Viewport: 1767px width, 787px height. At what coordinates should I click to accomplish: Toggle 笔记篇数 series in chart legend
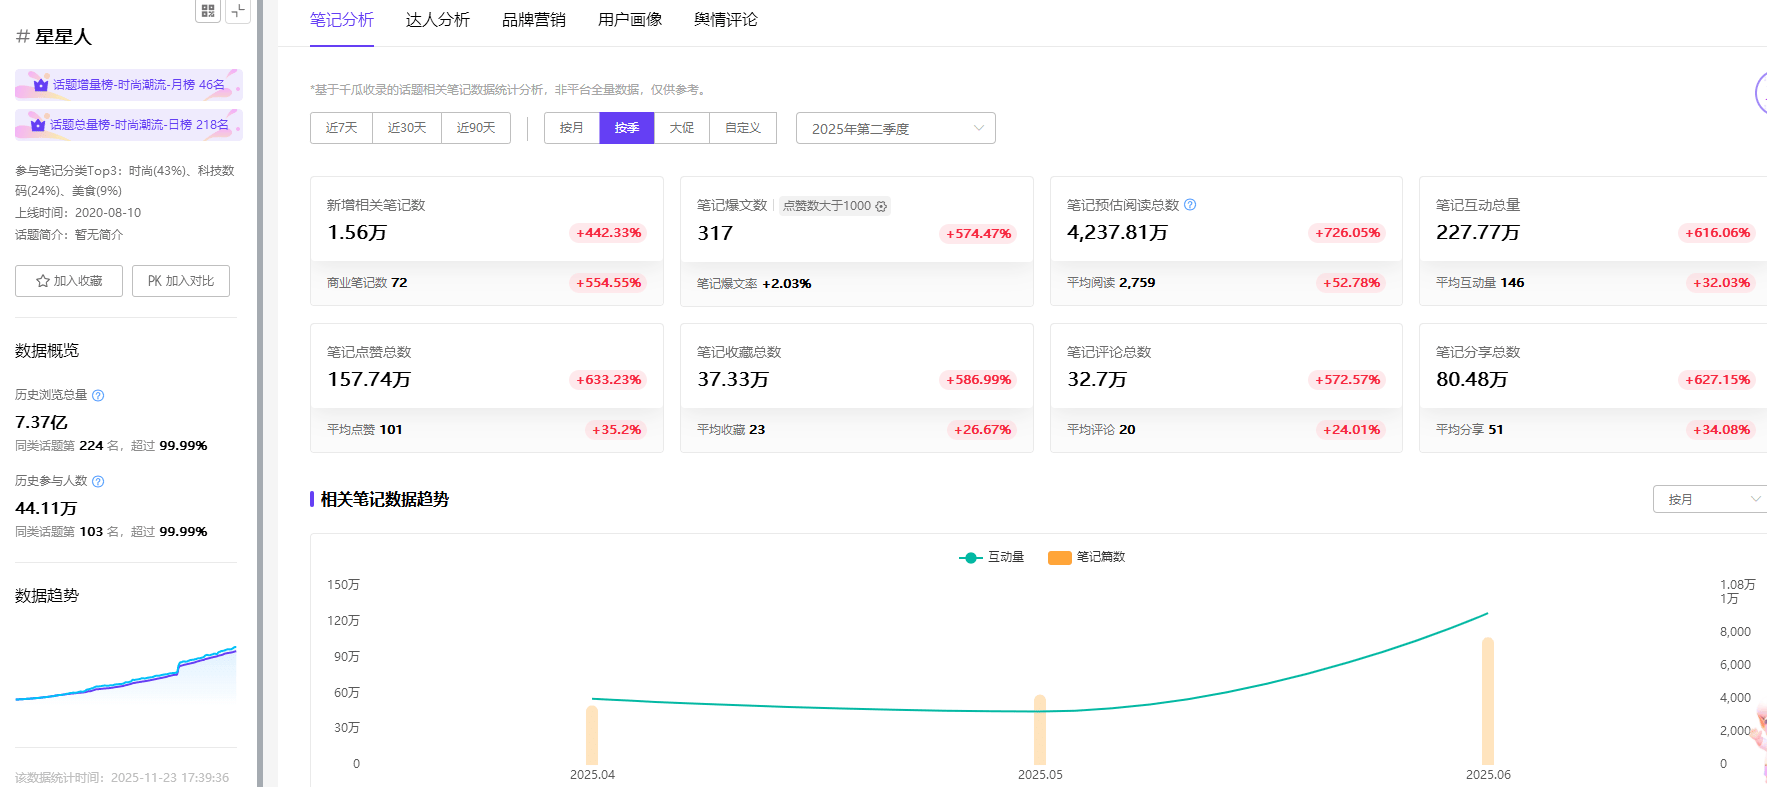(x=1087, y=557)
